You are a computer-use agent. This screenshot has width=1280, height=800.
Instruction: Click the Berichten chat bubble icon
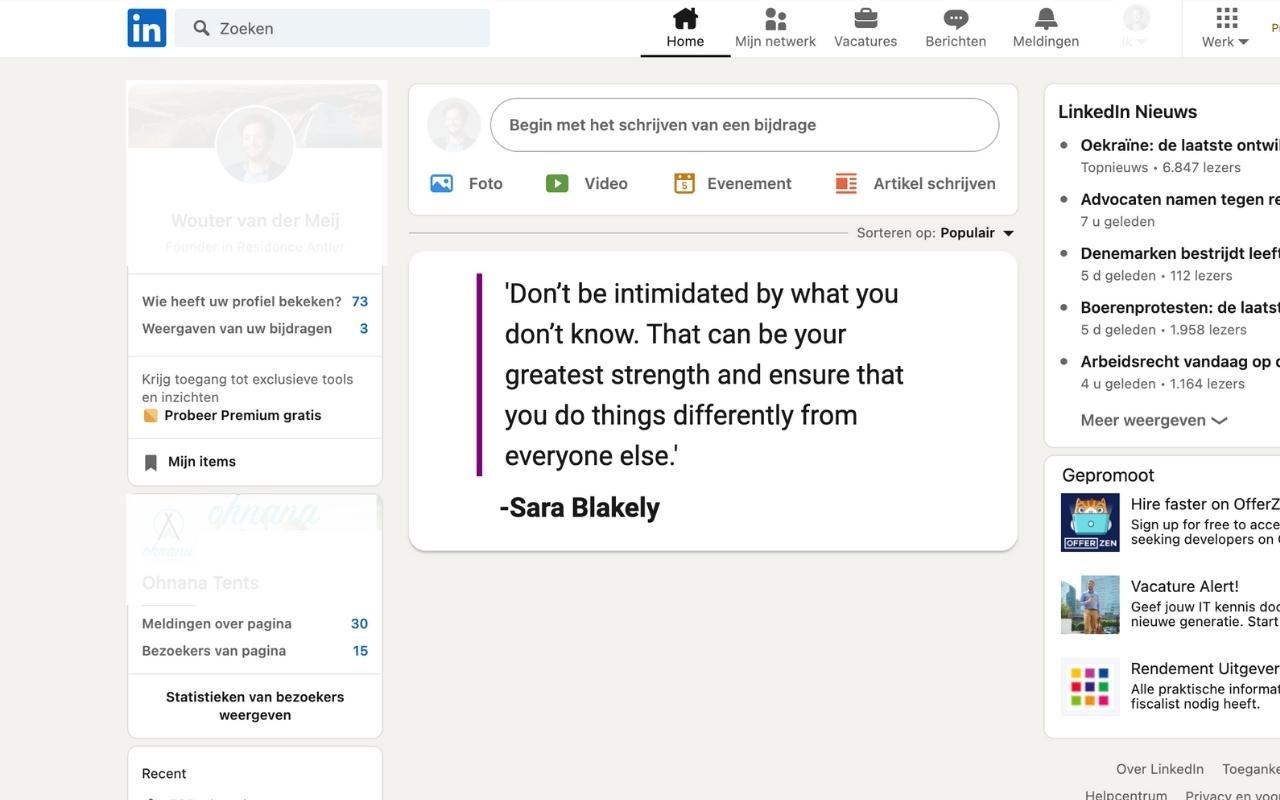pos(956,19)
